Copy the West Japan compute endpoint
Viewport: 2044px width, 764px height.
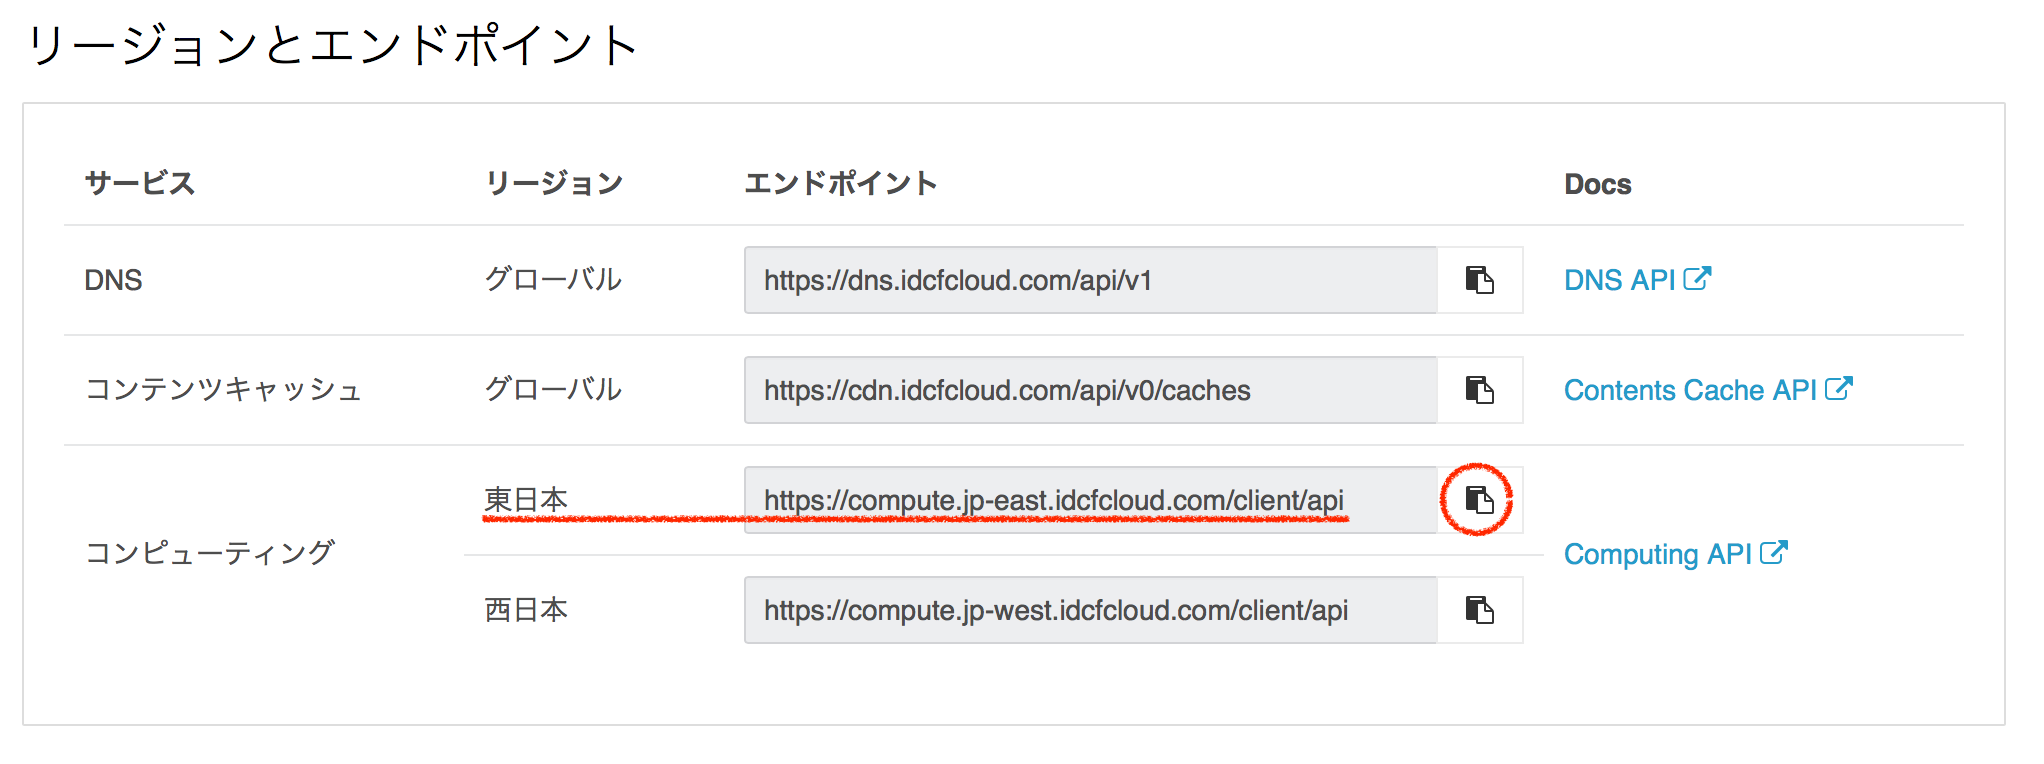tap(1479, 610)
